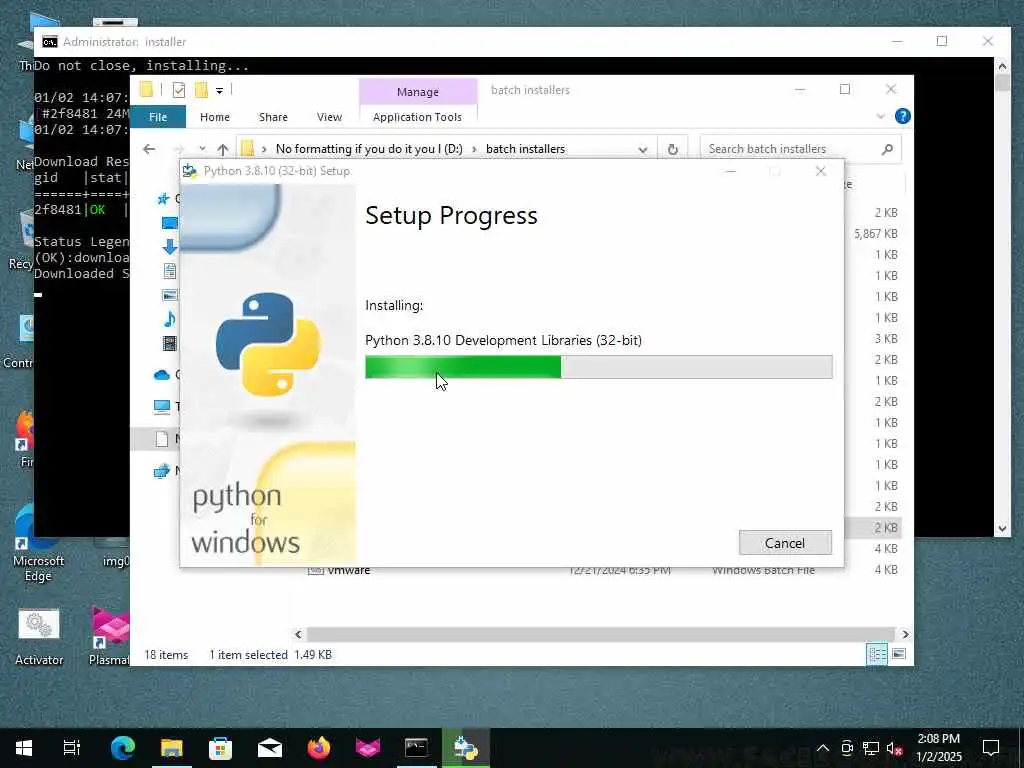Click the folder icon in address bar
Image resolution: width=1024 pixels, height=768 pixels.
tap(247, 149)
